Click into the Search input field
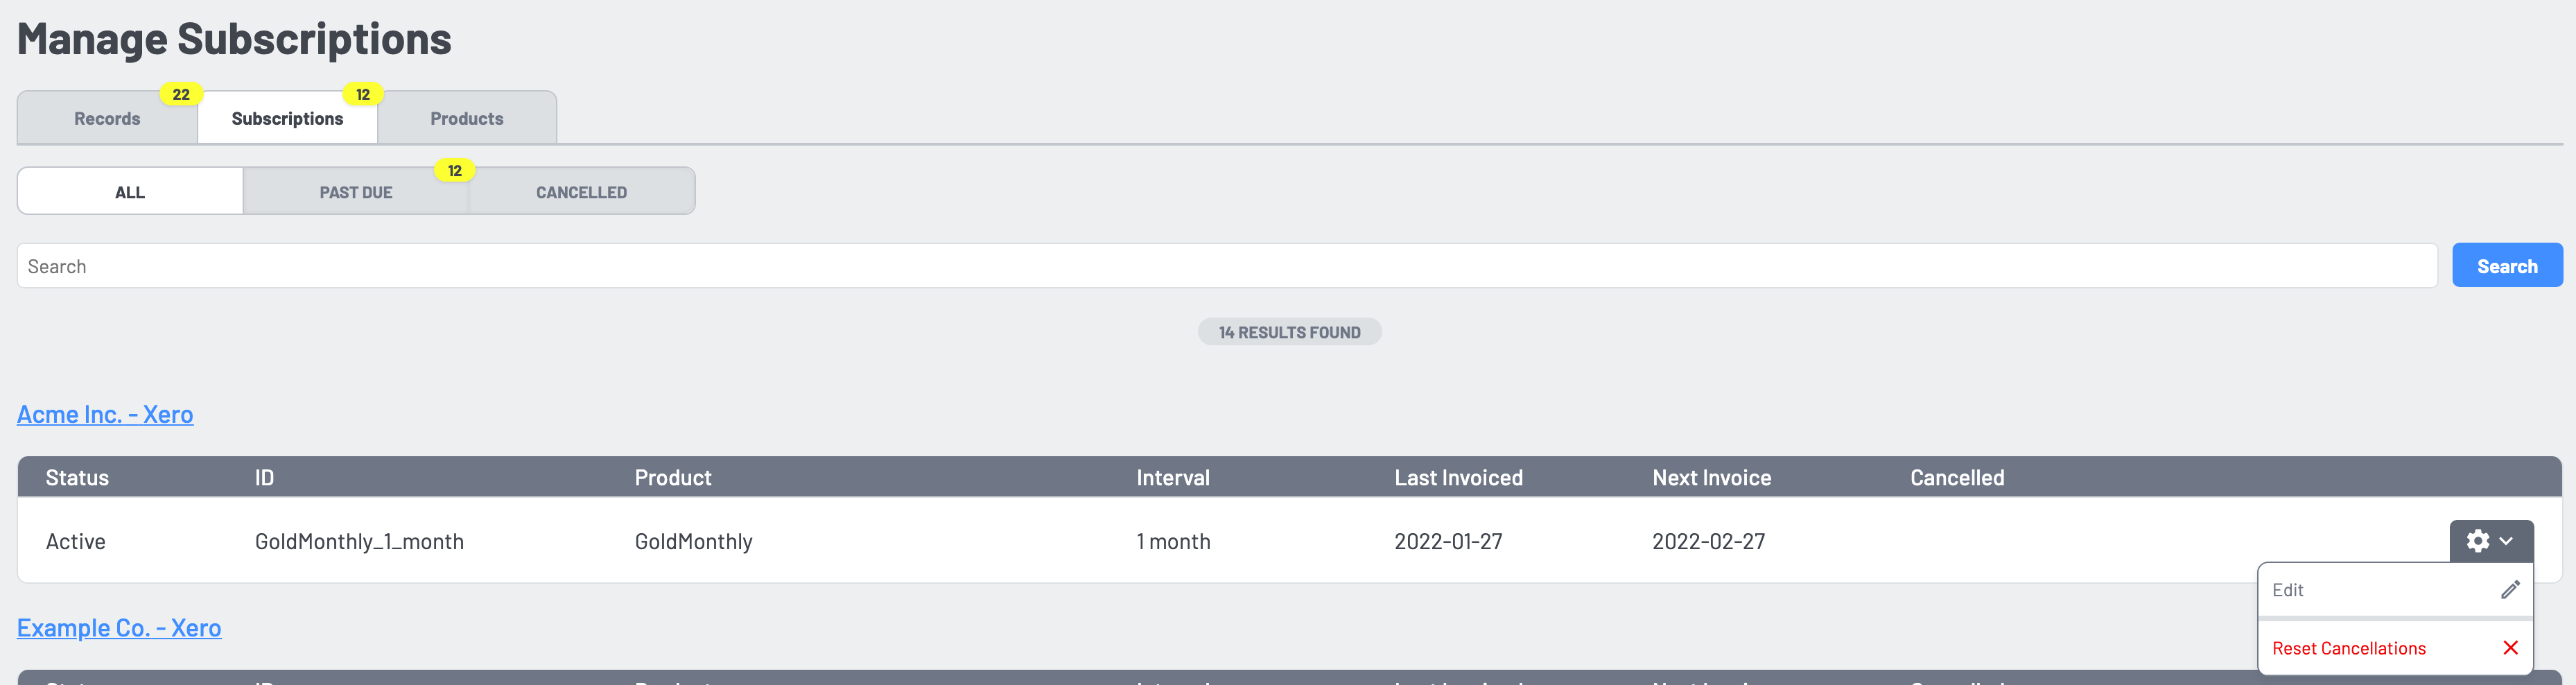Screen dimensions: 2576x685 1227,266
